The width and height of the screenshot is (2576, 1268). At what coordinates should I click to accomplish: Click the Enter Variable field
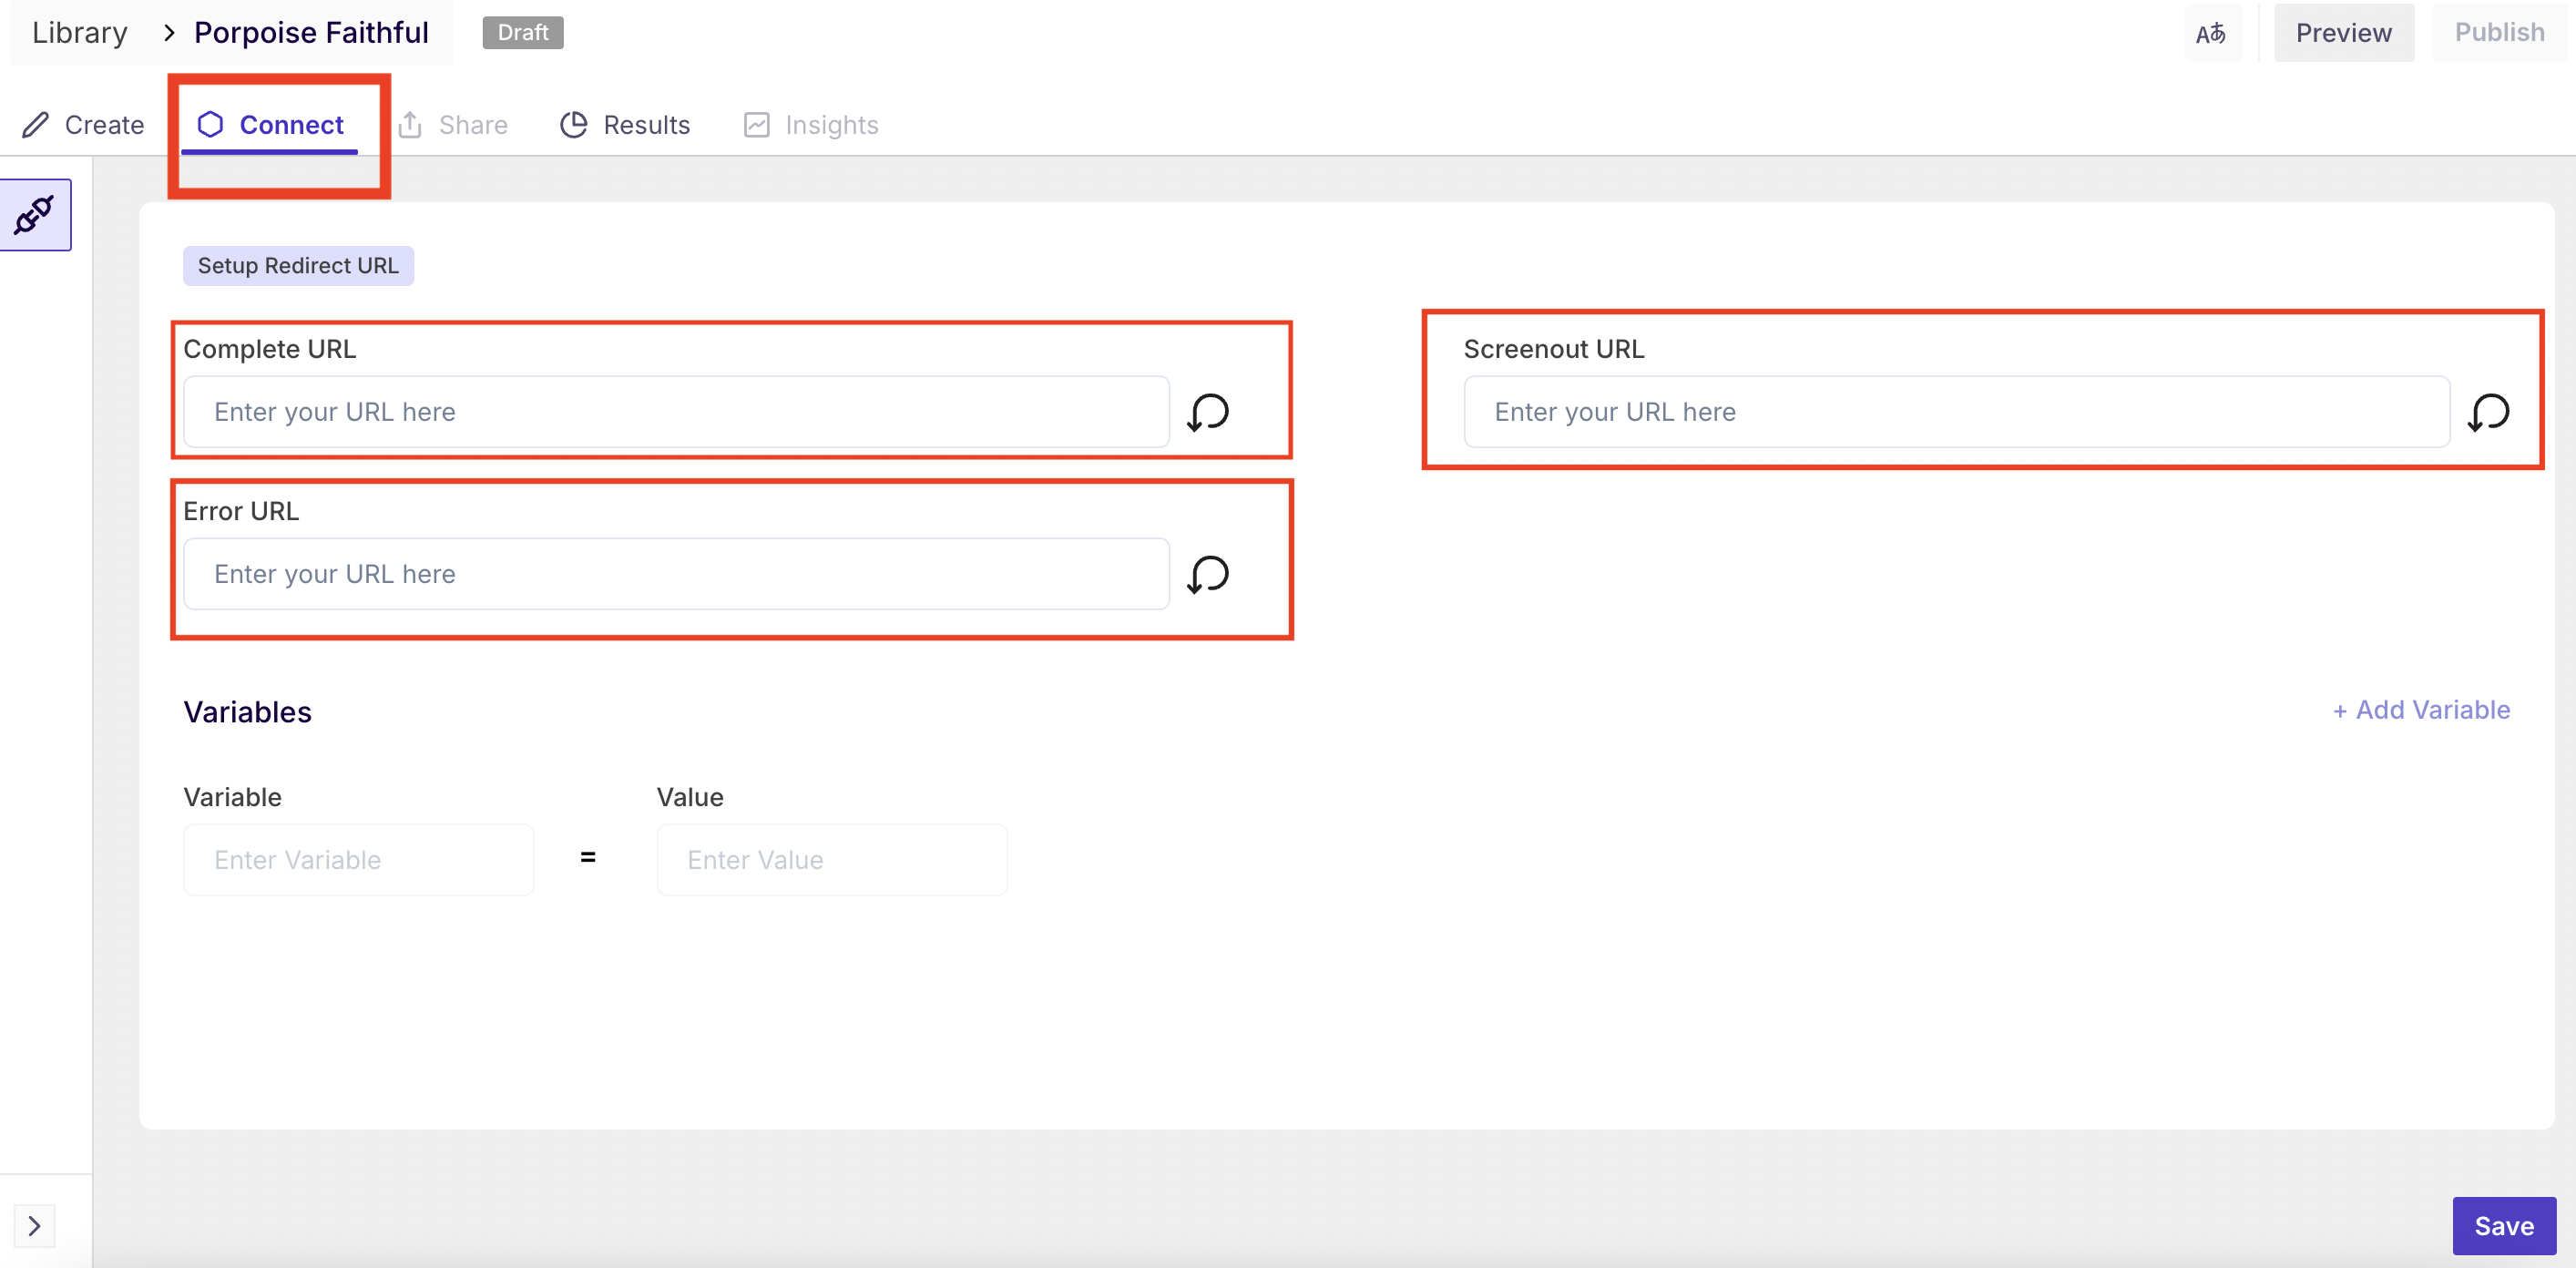pos(358,860)
